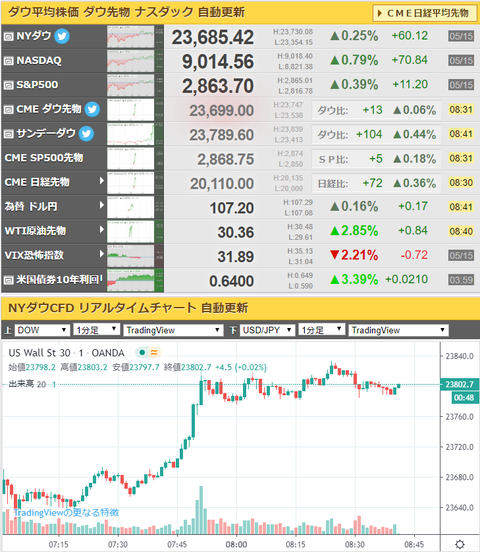The width and height of the screenshot is (480, 552).
Task: Click the S&P500 row label
Action: click(x=37, y=85)
